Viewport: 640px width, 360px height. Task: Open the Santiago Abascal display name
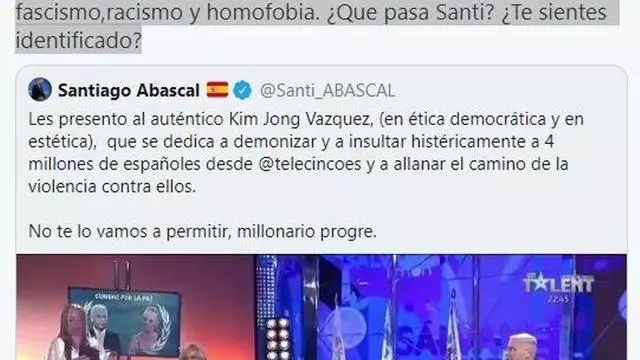[x=129, y=90]
